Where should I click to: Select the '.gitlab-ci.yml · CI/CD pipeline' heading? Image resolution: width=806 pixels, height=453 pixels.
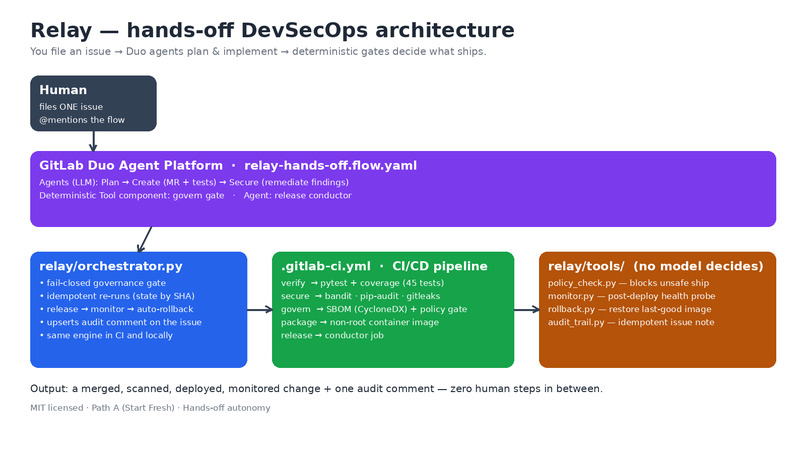coord(384,266)
